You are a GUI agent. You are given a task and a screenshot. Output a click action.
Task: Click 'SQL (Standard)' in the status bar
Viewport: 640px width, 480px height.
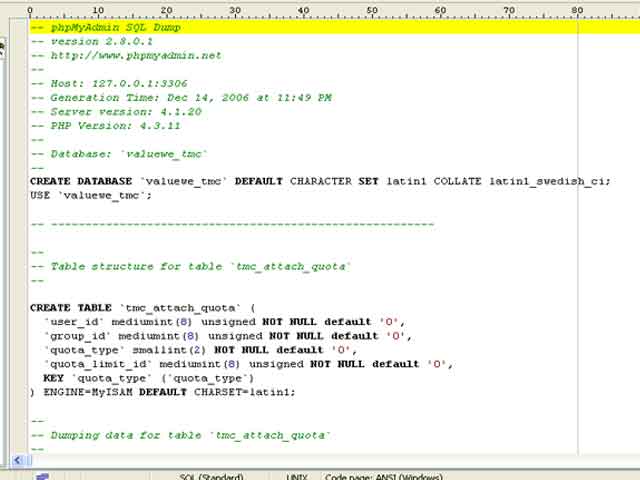(x=211, y=476)
